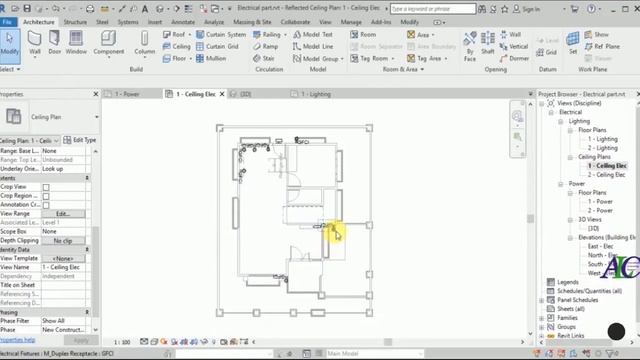Viewport: 640px width, 360px height.
Task: Select the Column tool
Action: coord(144,43)
